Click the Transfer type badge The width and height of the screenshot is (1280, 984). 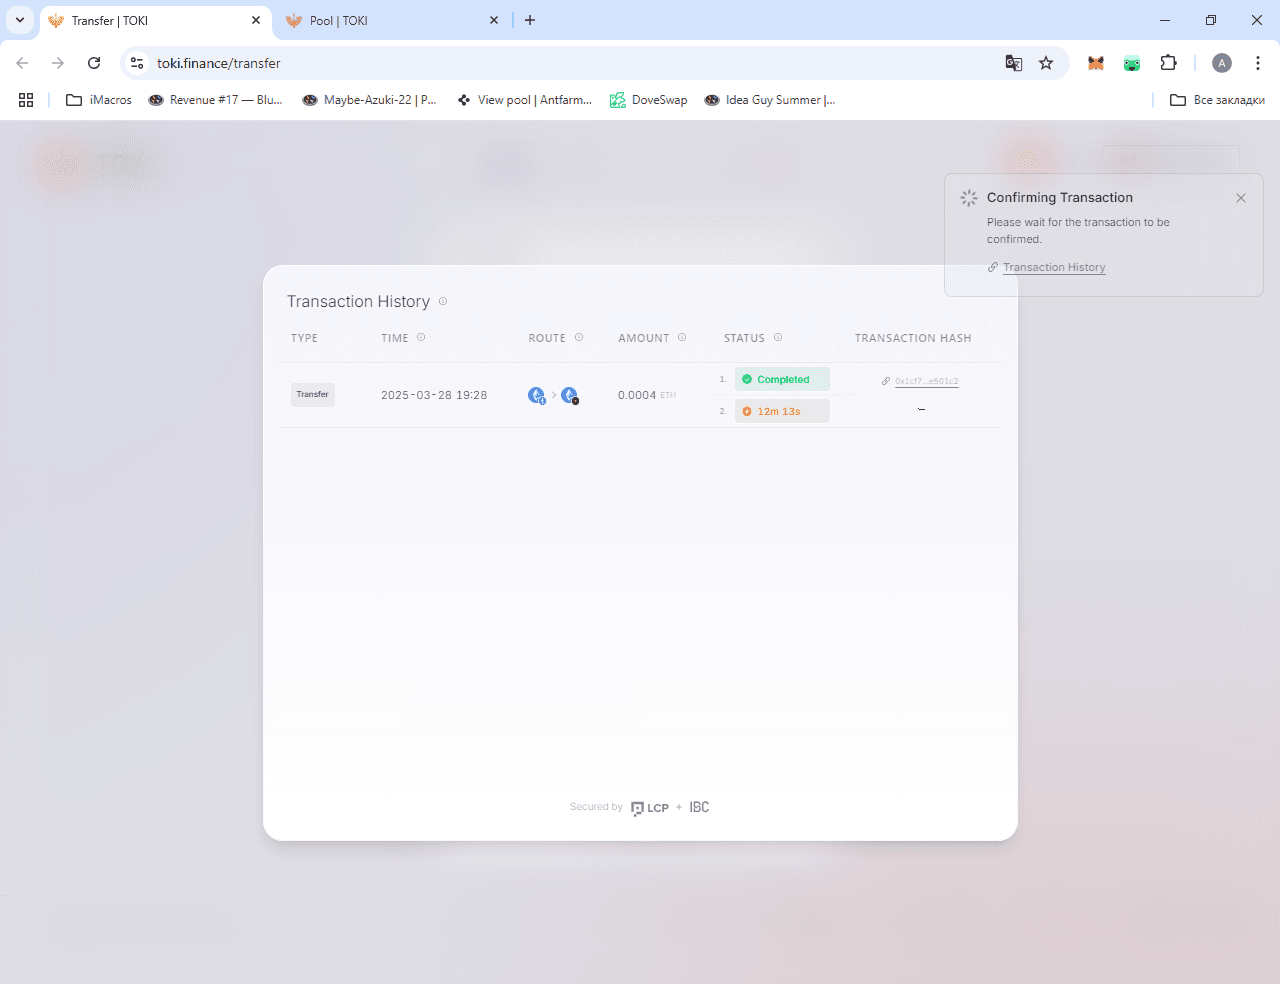[313, 394]
